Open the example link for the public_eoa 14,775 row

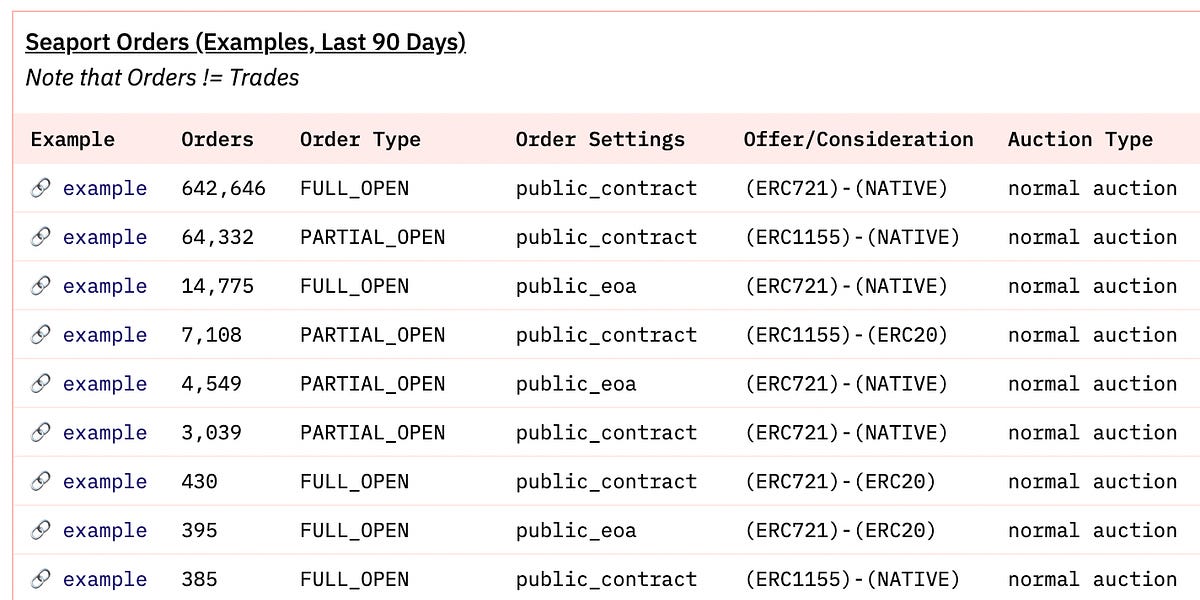tap(105, 286)
